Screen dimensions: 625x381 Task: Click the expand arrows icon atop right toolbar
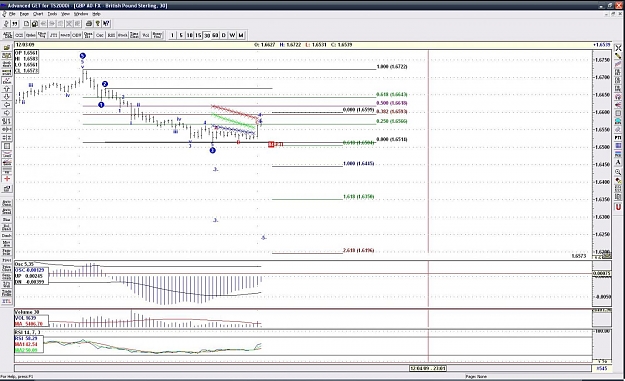pyautogui.click(x=618, y=48)
